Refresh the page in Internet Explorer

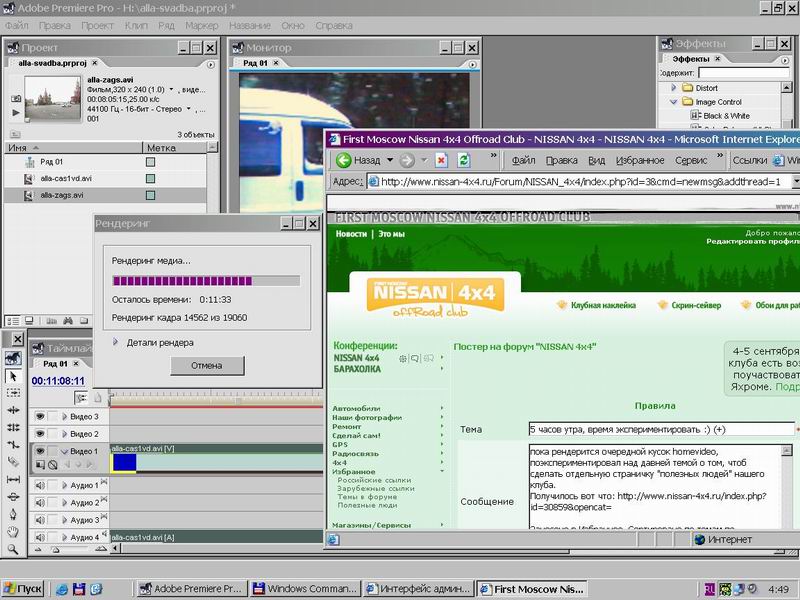point(463,160)
